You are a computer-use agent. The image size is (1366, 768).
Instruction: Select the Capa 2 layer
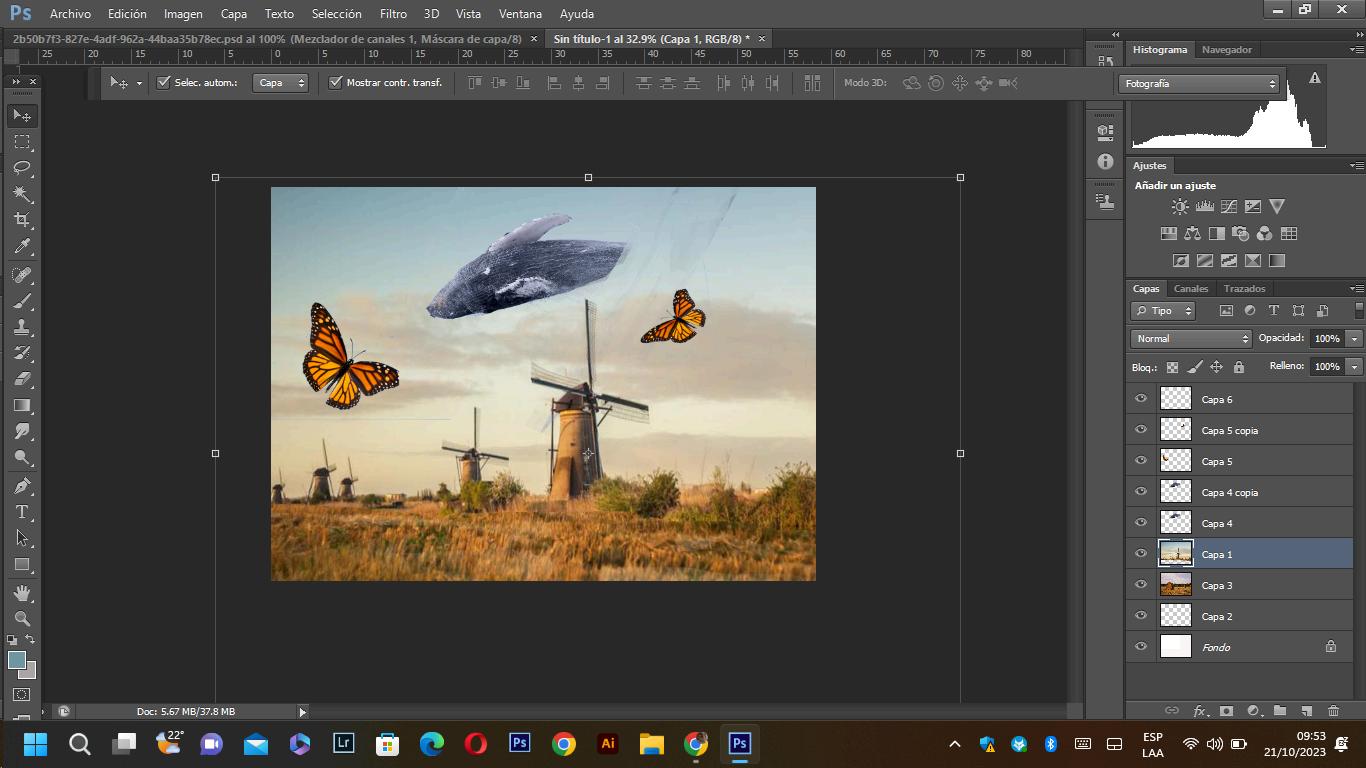[1239, 616]
